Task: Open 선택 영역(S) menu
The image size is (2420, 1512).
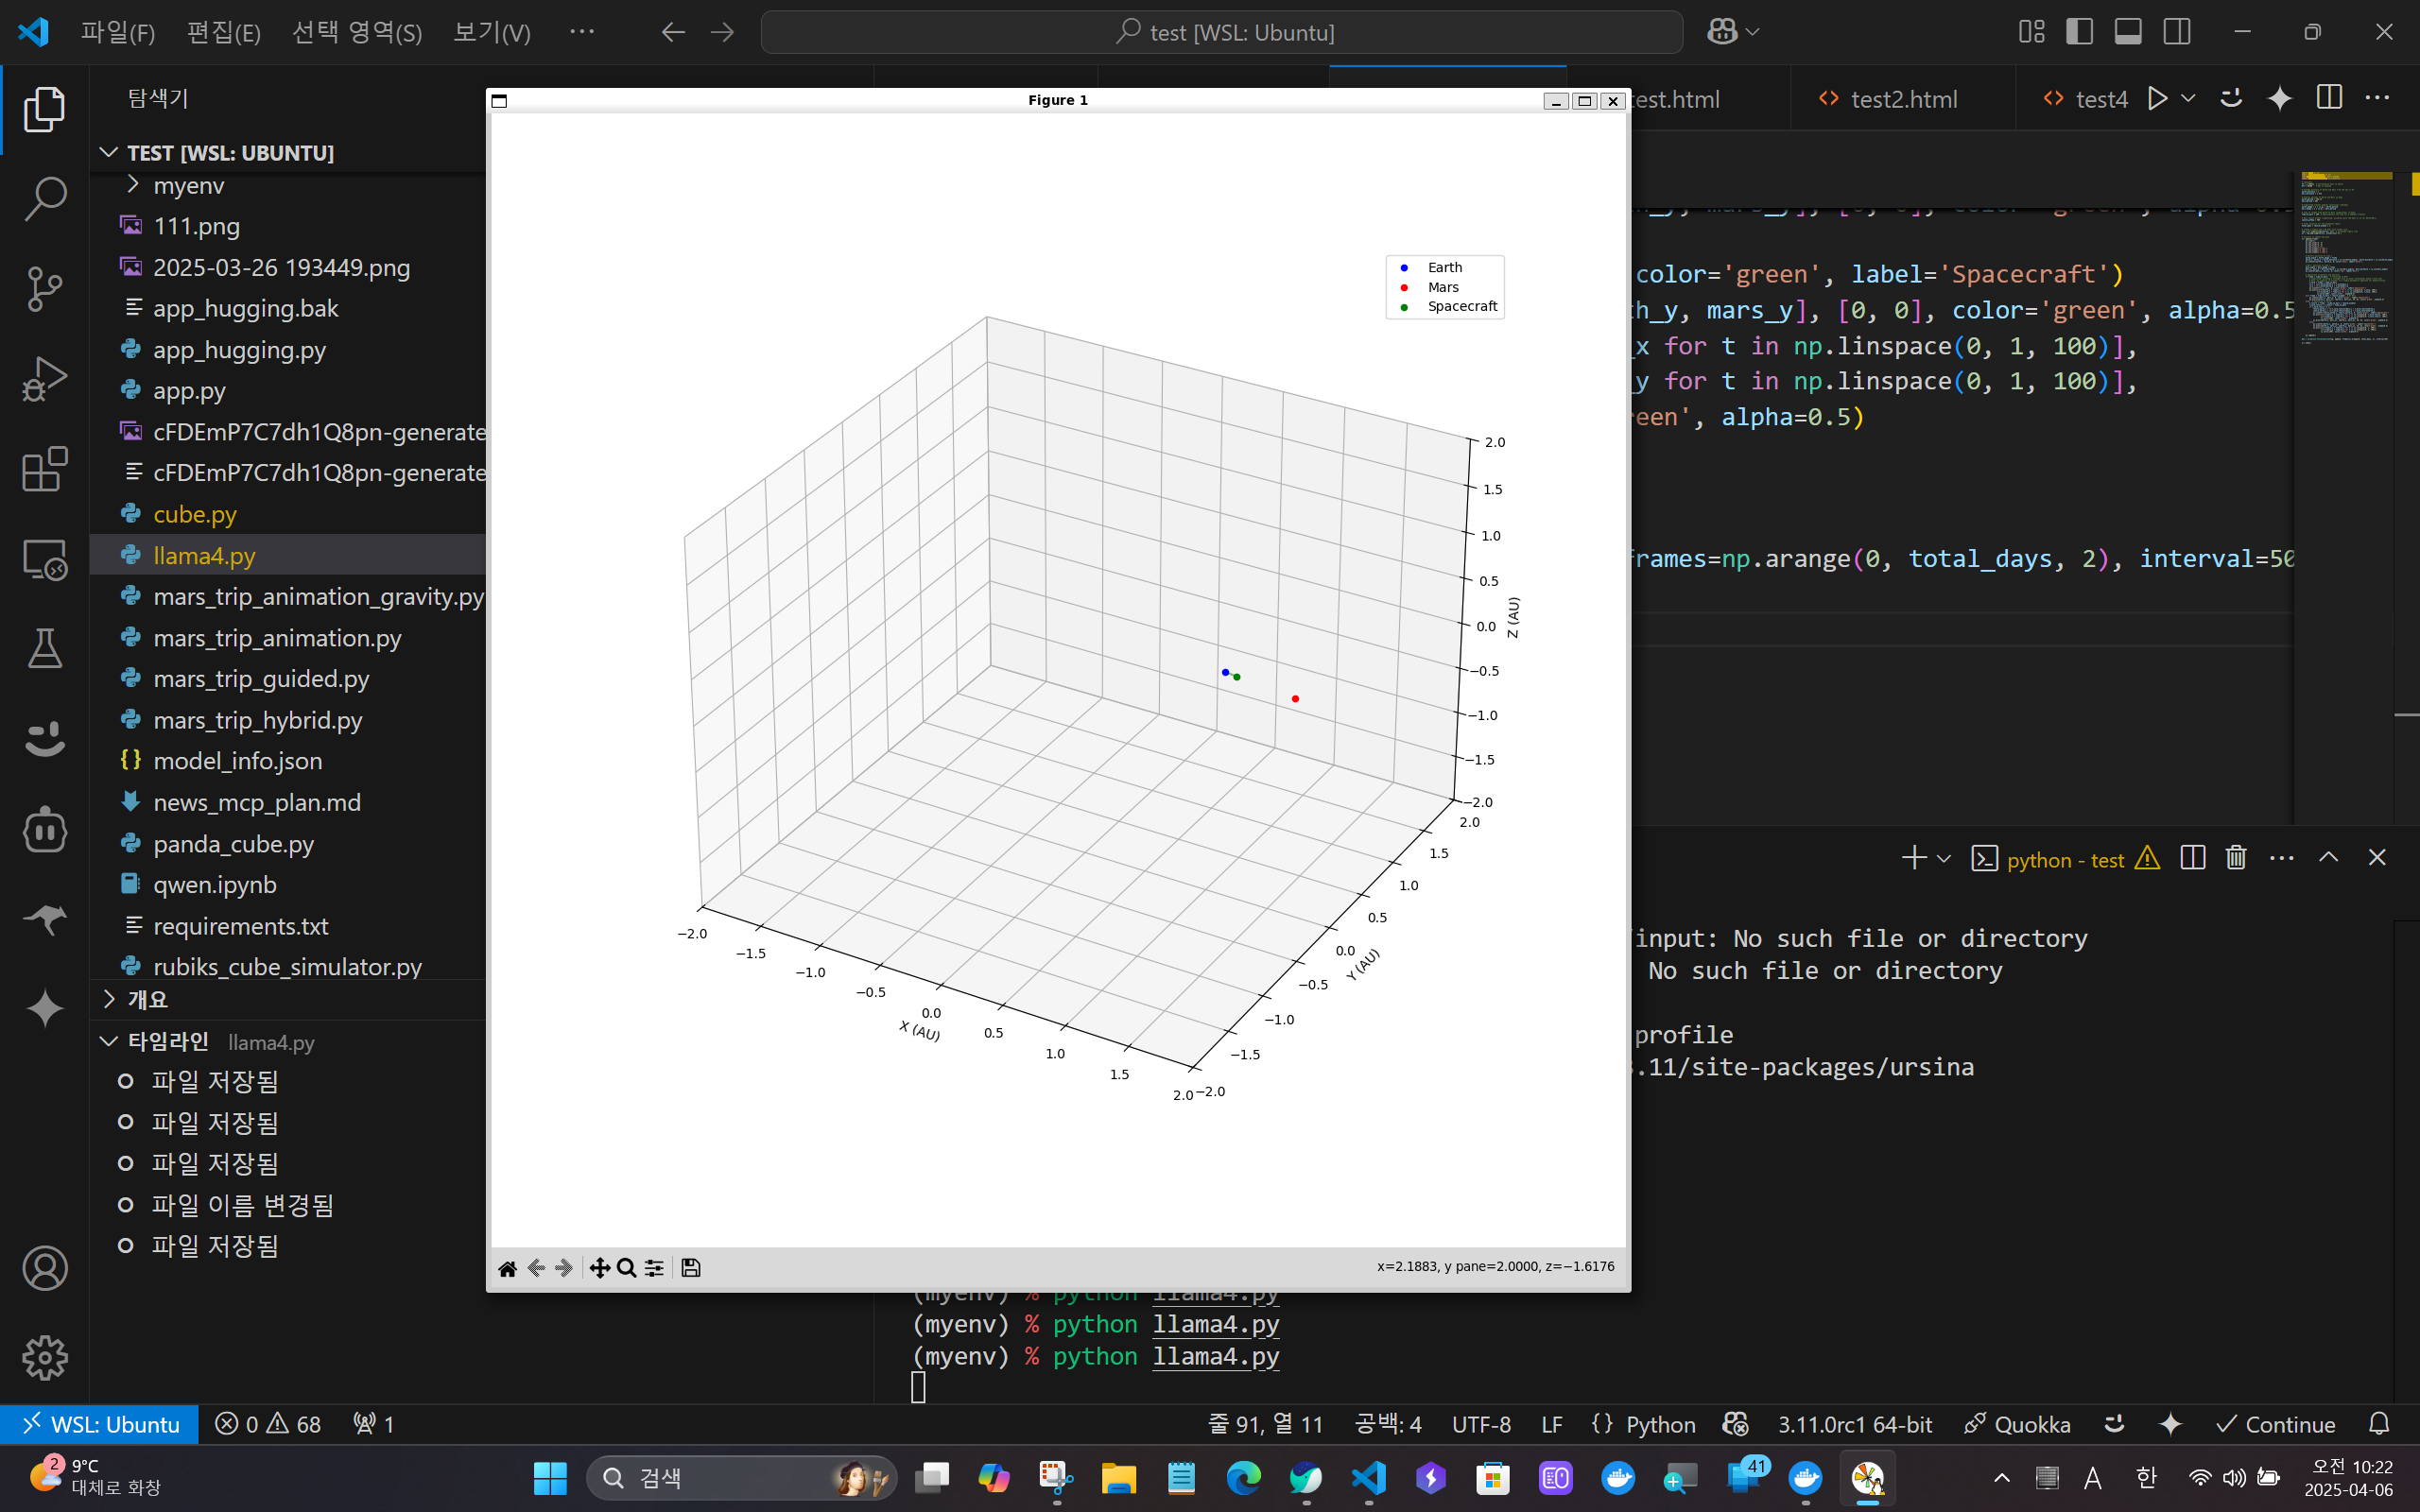Action: coord(356,32)
